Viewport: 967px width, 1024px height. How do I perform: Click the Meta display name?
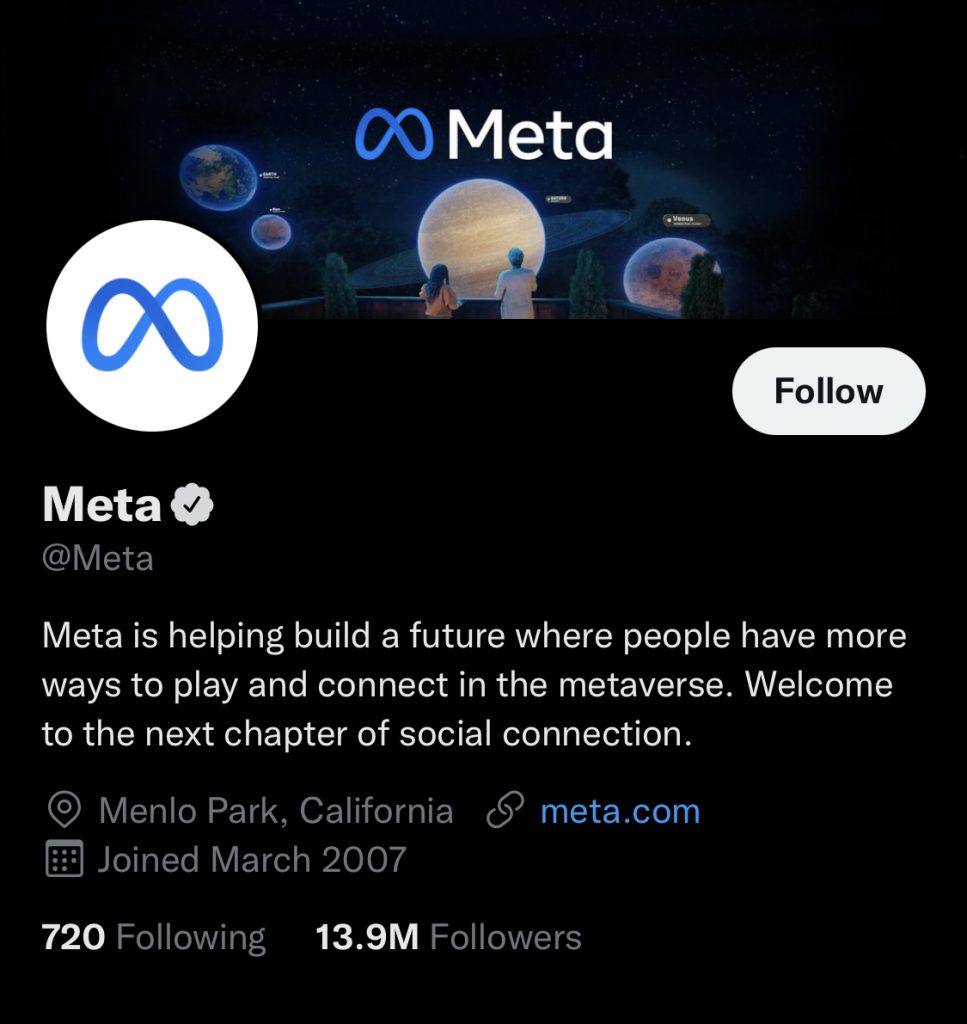(x=101, y=506)
